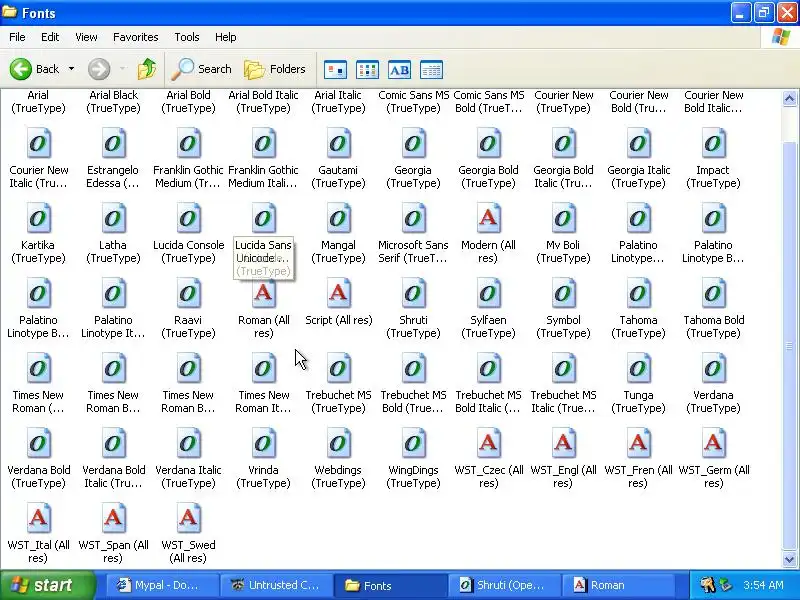Switch to Details view icon

[x=432, y=70]
